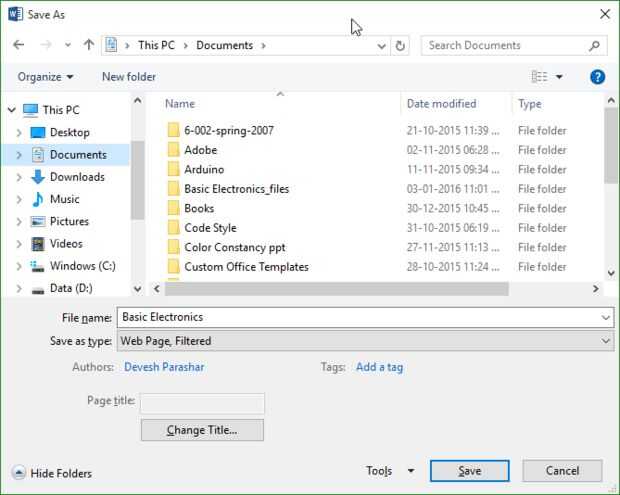Open the File name history dropdown arrow

click(x=606, y=317)
